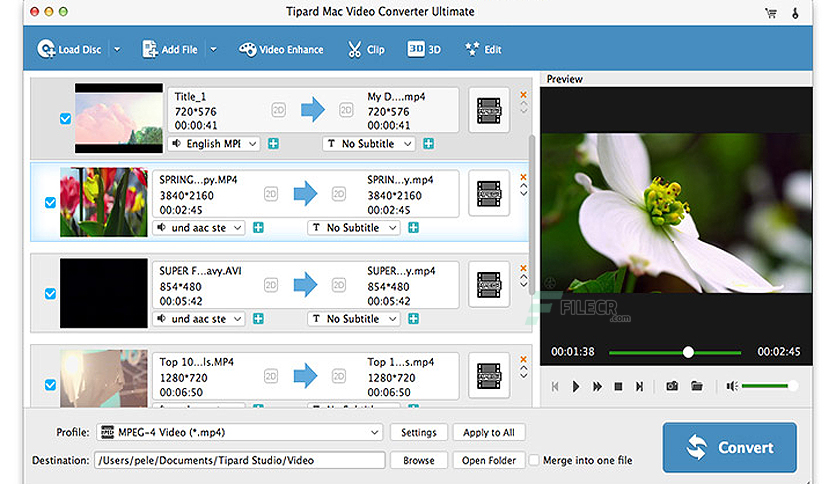Click the preview volume slider
Image resolution: width=836 pixels, height=484 pixels.
pos(769,386)
